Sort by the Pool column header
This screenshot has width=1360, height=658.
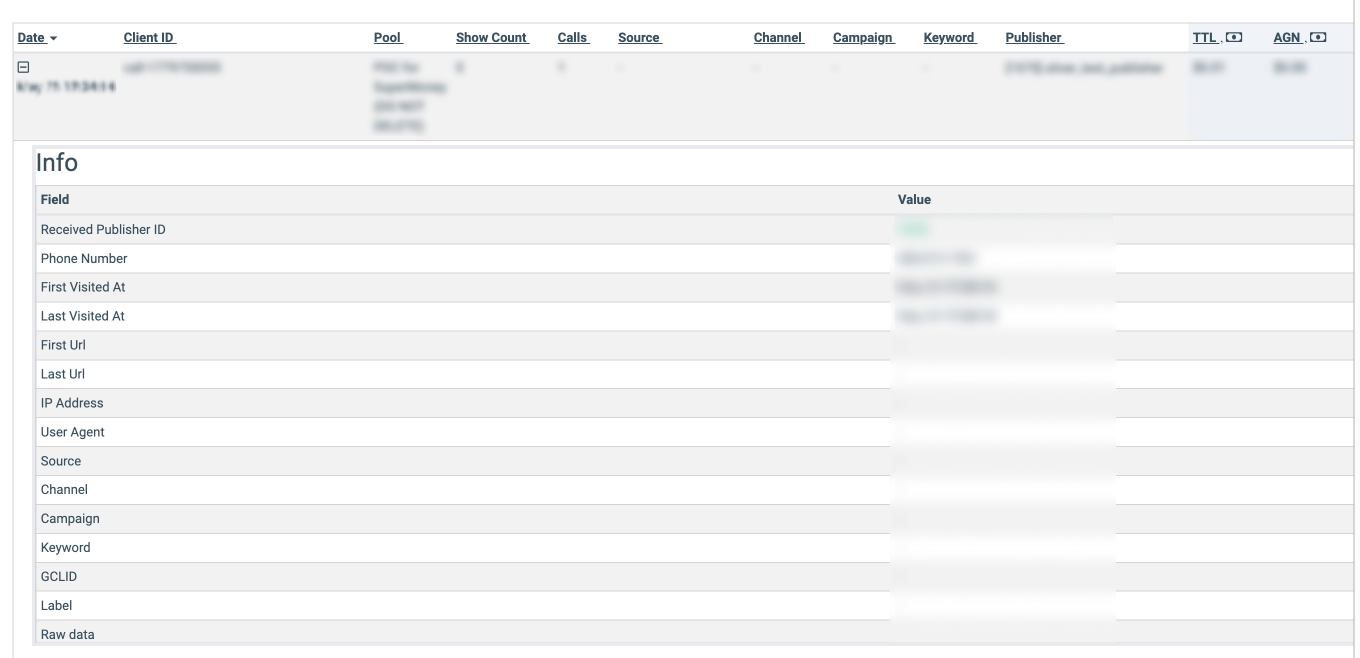point(387,38)
